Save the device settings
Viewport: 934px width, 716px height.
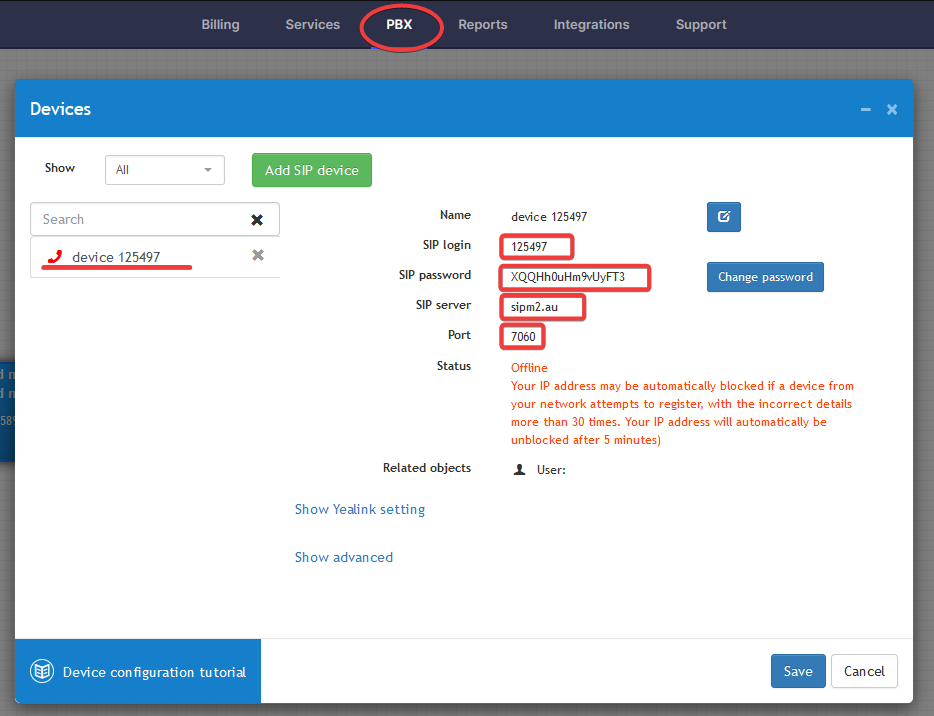(797, 671)
